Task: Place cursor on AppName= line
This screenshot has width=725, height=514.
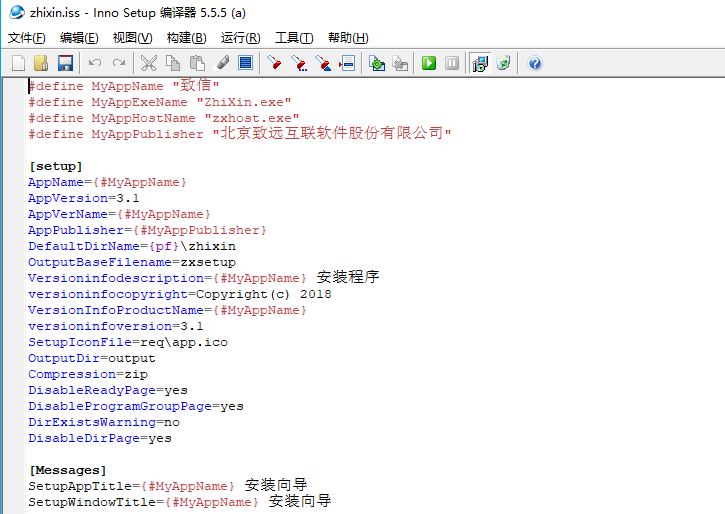Action: tap(107, 182)
